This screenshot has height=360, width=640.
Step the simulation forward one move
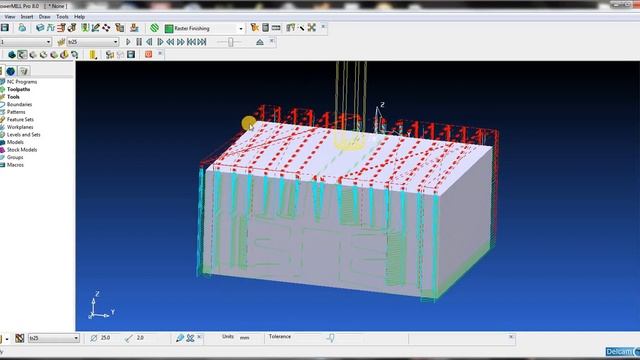click(x=160, y=42)
